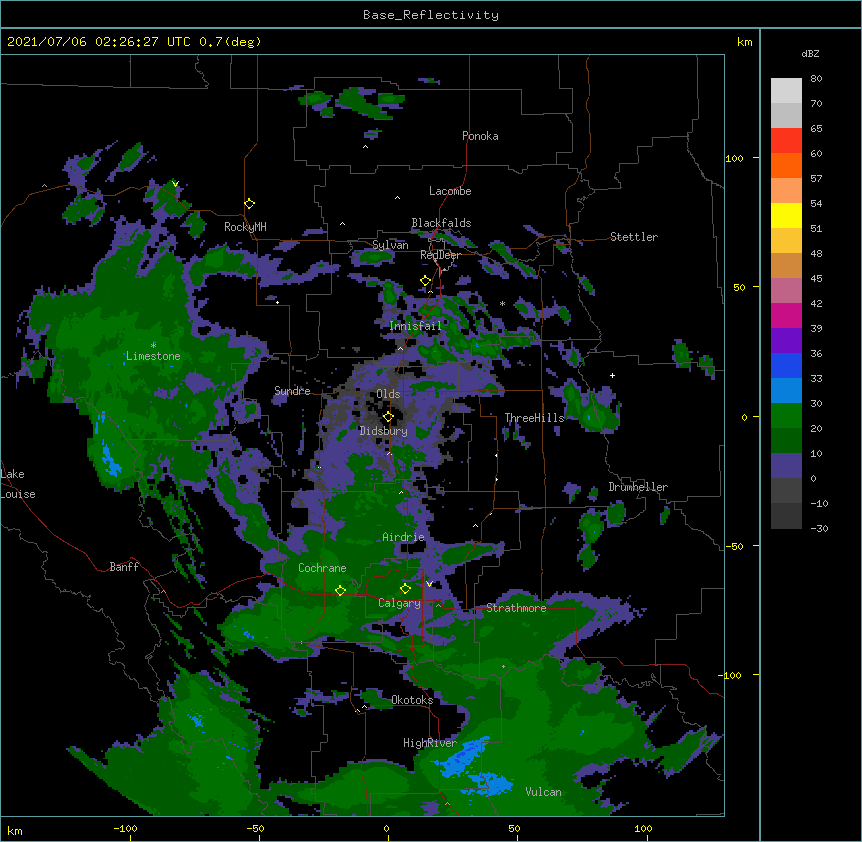Image resolution: width=862 pixels, height=842 pixels.
Task: Pick the violet 36-39 dBZ legend swatch
Action: [x=786, y=341]
